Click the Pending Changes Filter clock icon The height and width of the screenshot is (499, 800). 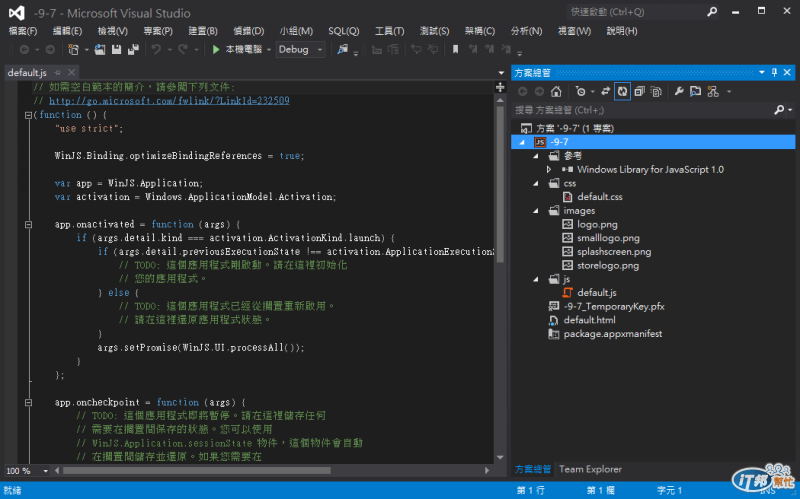tap(581, 91)
